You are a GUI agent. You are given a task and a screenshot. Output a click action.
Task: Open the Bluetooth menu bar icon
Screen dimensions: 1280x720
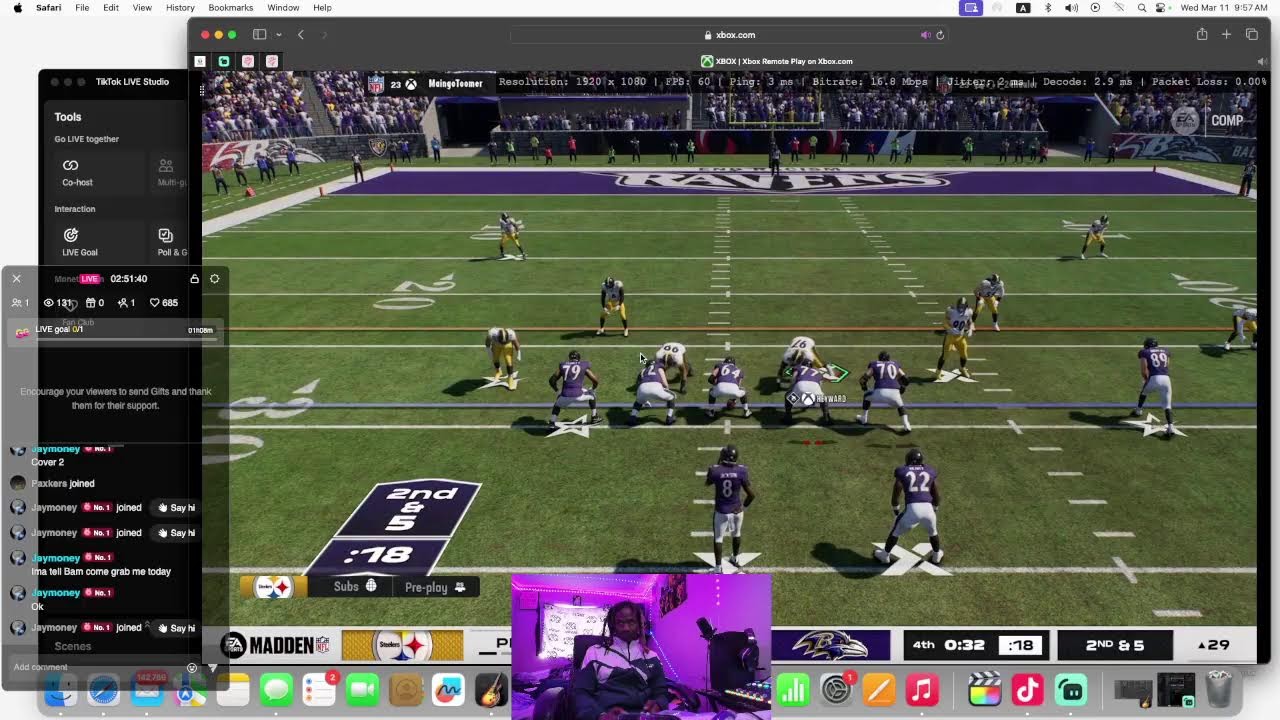pos(1047,7)
